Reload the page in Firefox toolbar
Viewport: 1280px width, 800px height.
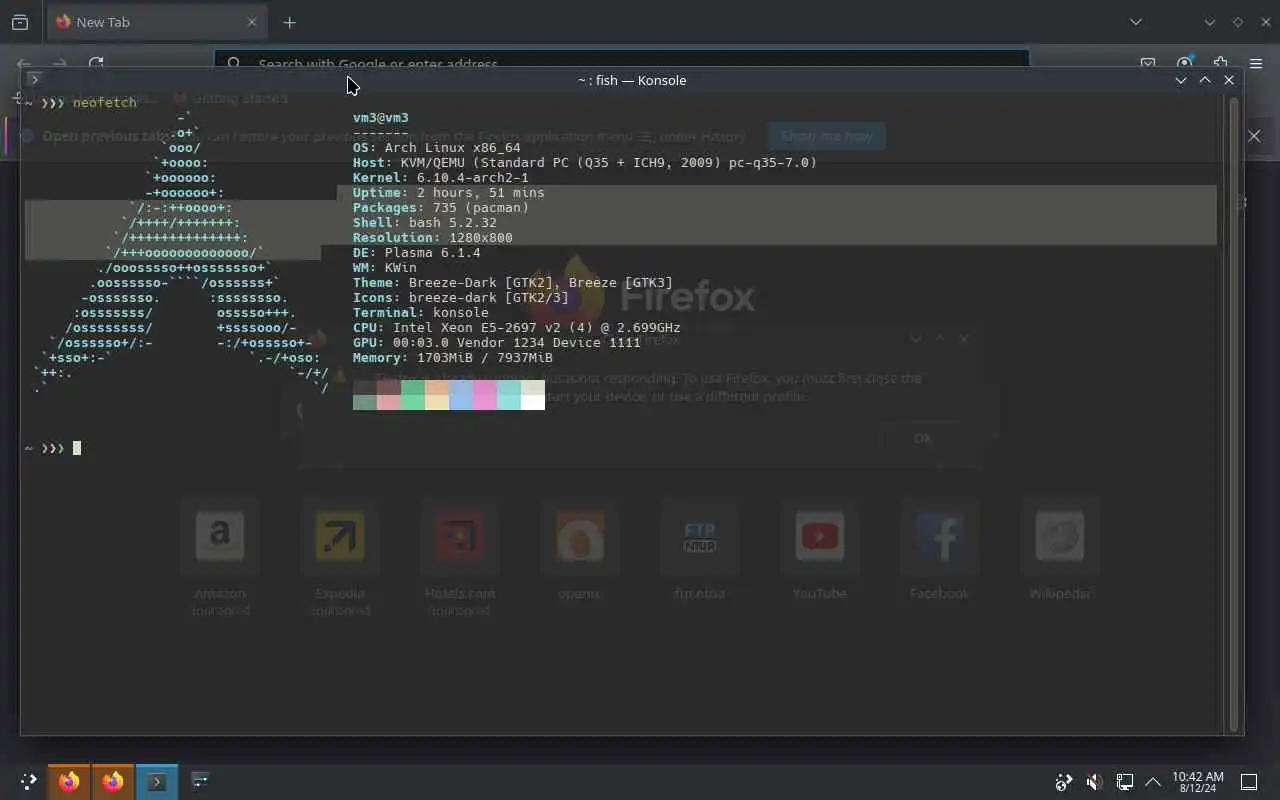pyautogui.click(x=96, y=63)
